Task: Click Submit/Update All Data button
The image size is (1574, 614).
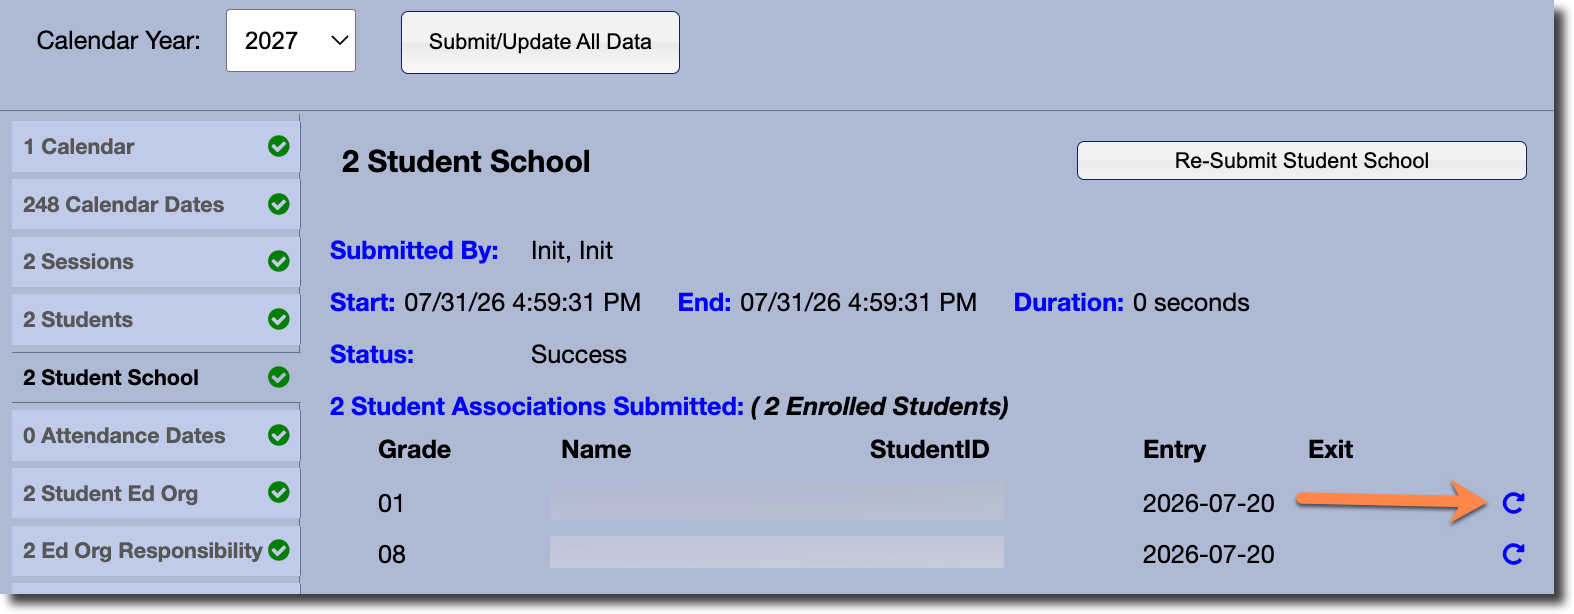Action: click(x=540, y=42)
